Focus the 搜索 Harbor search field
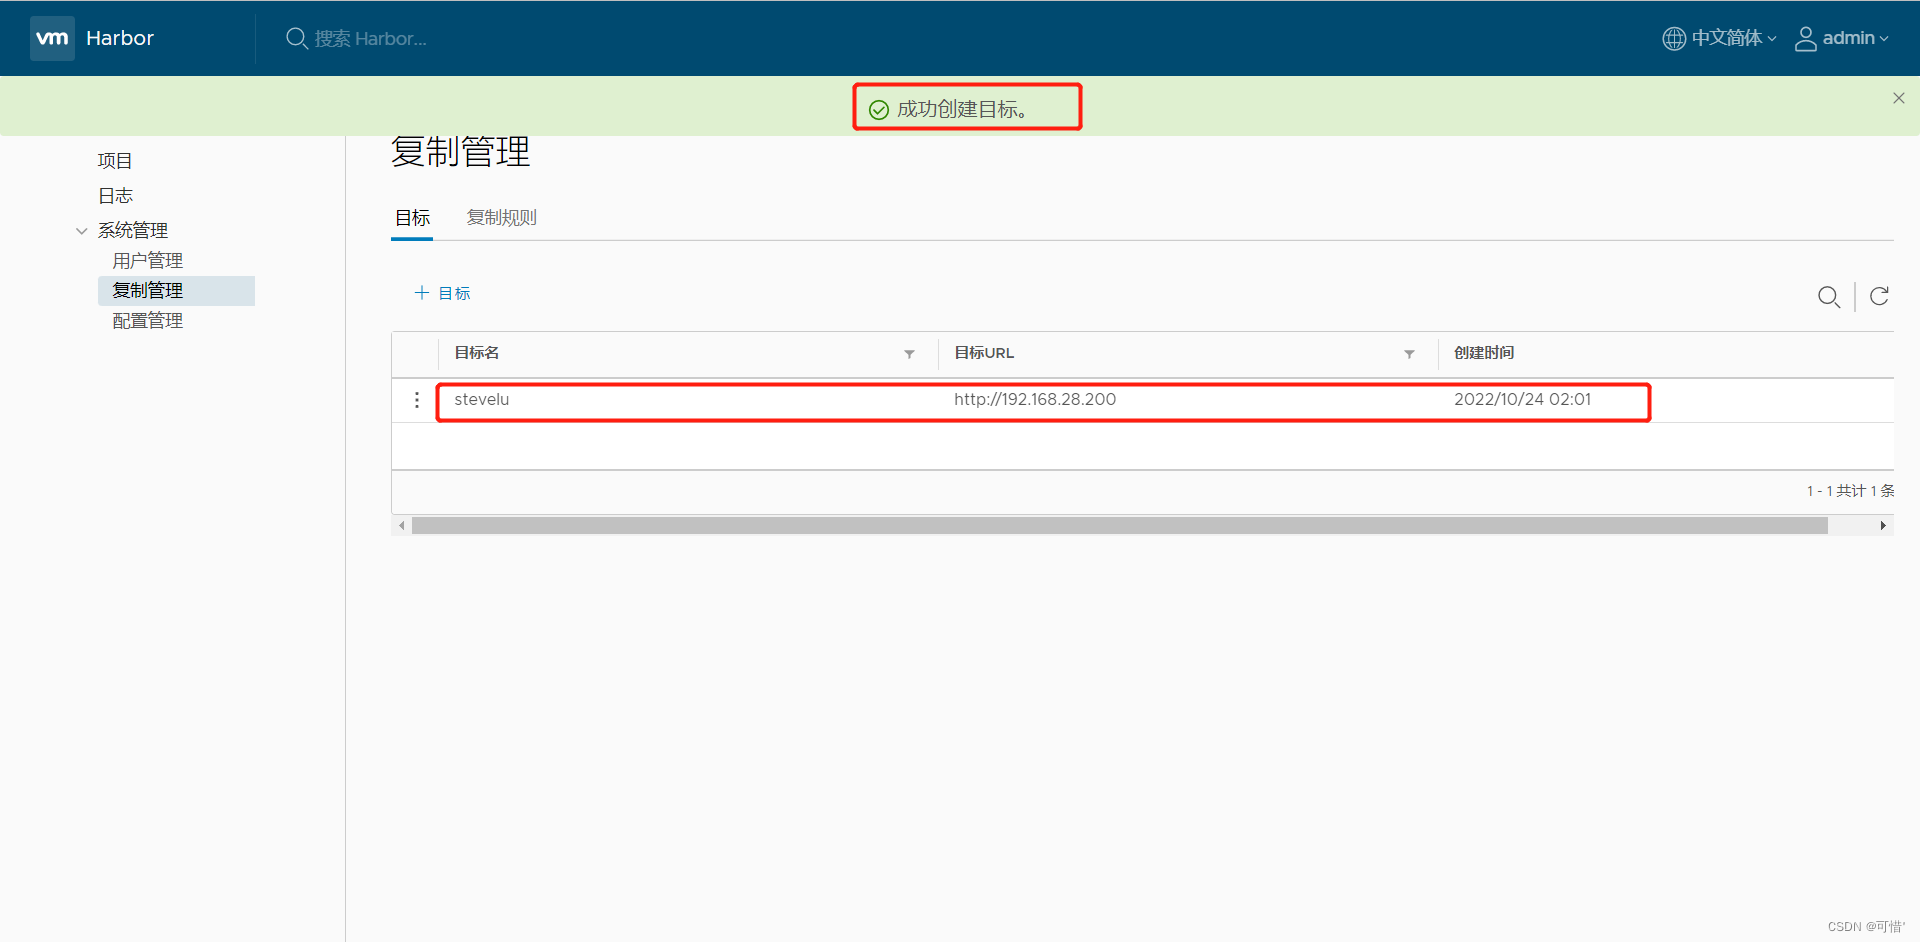 tap(371, 38)
